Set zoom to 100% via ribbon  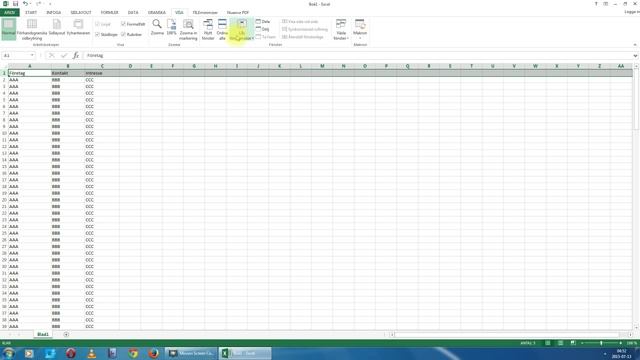(x=171, y=27)
